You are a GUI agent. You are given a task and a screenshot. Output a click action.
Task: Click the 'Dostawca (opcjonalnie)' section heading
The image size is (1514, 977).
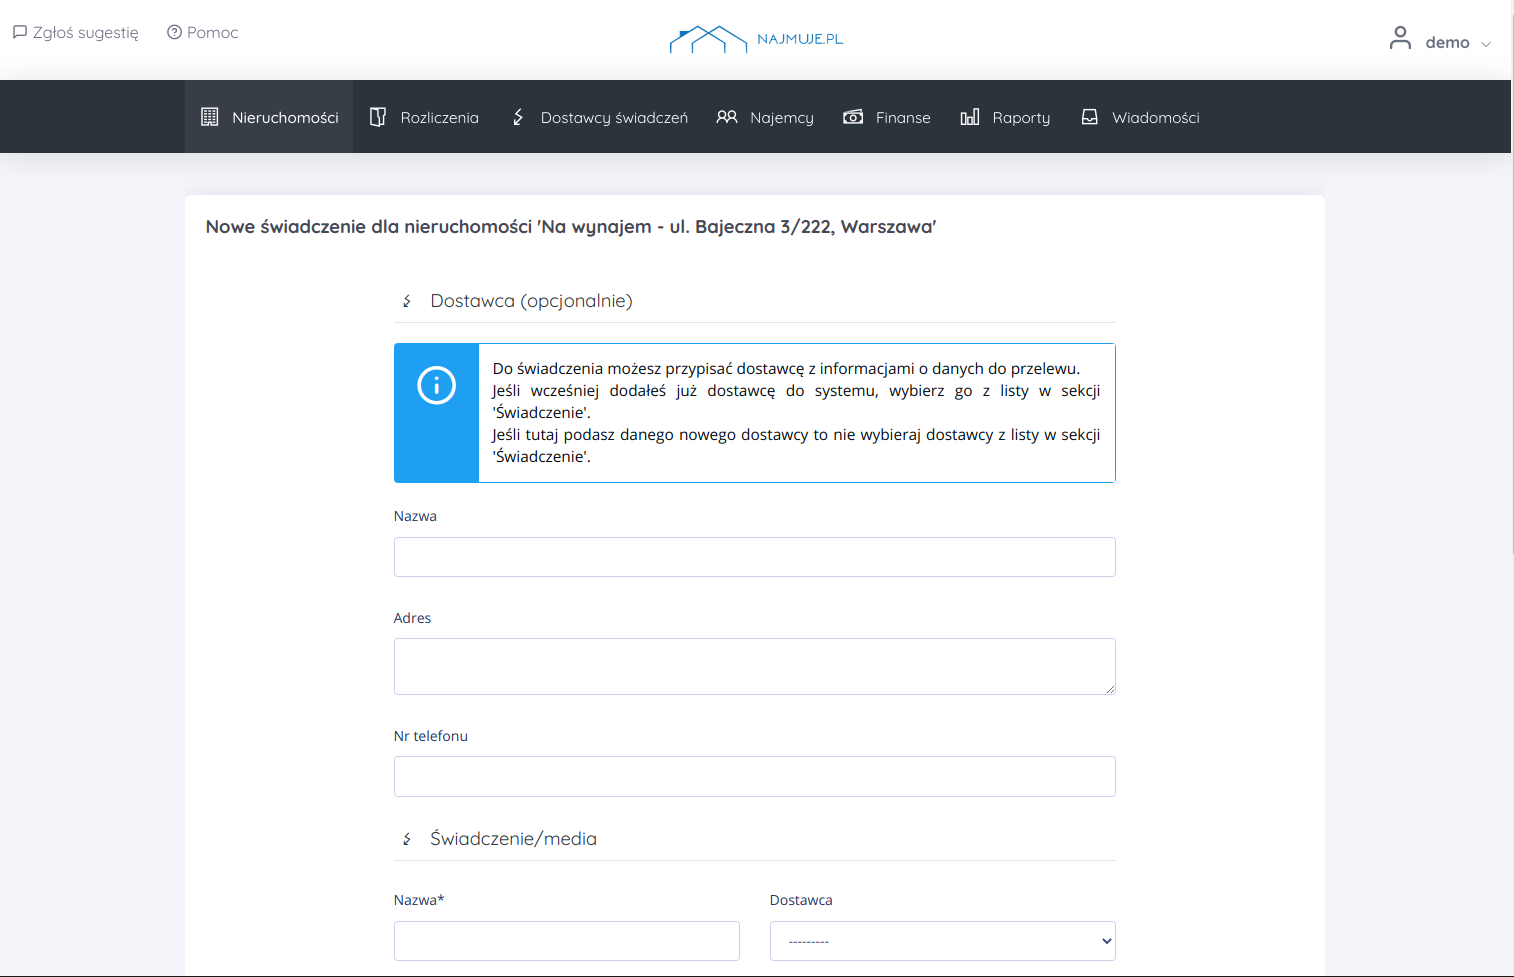pos(531,301)
